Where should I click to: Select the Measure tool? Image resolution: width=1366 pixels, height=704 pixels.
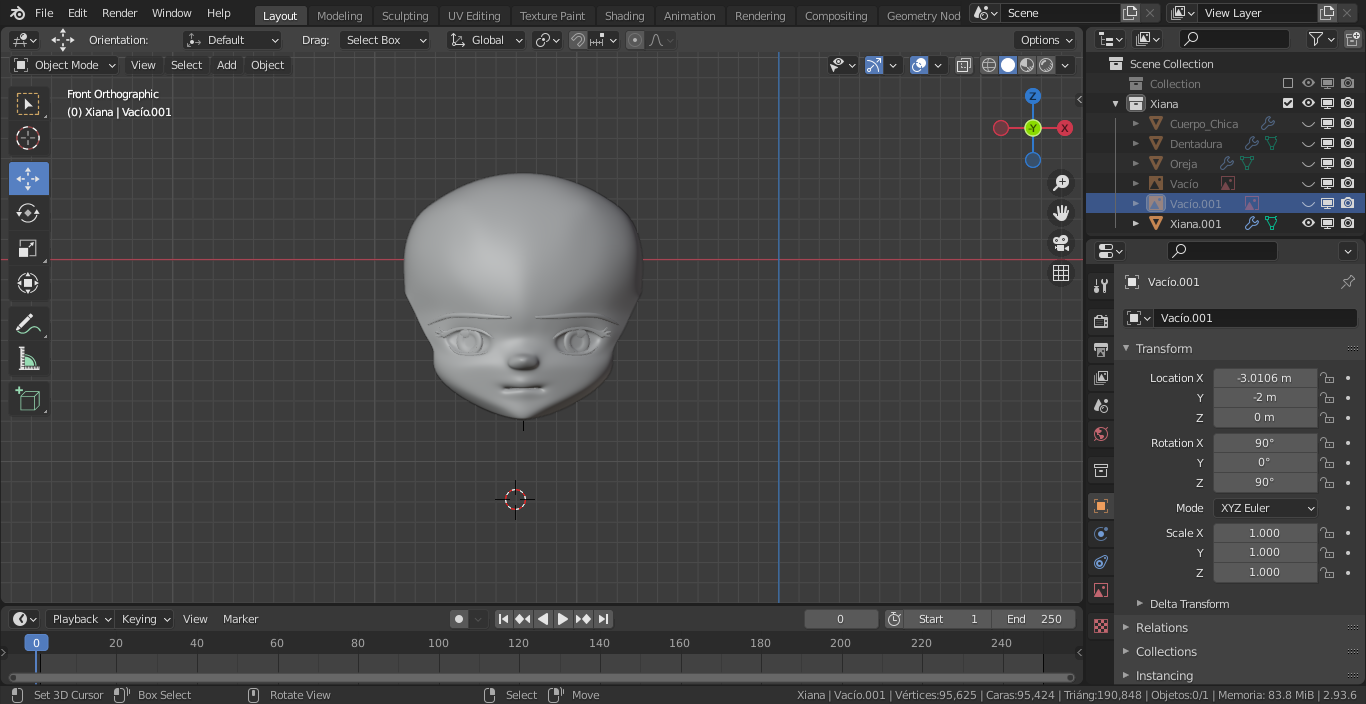click(28, 359)
